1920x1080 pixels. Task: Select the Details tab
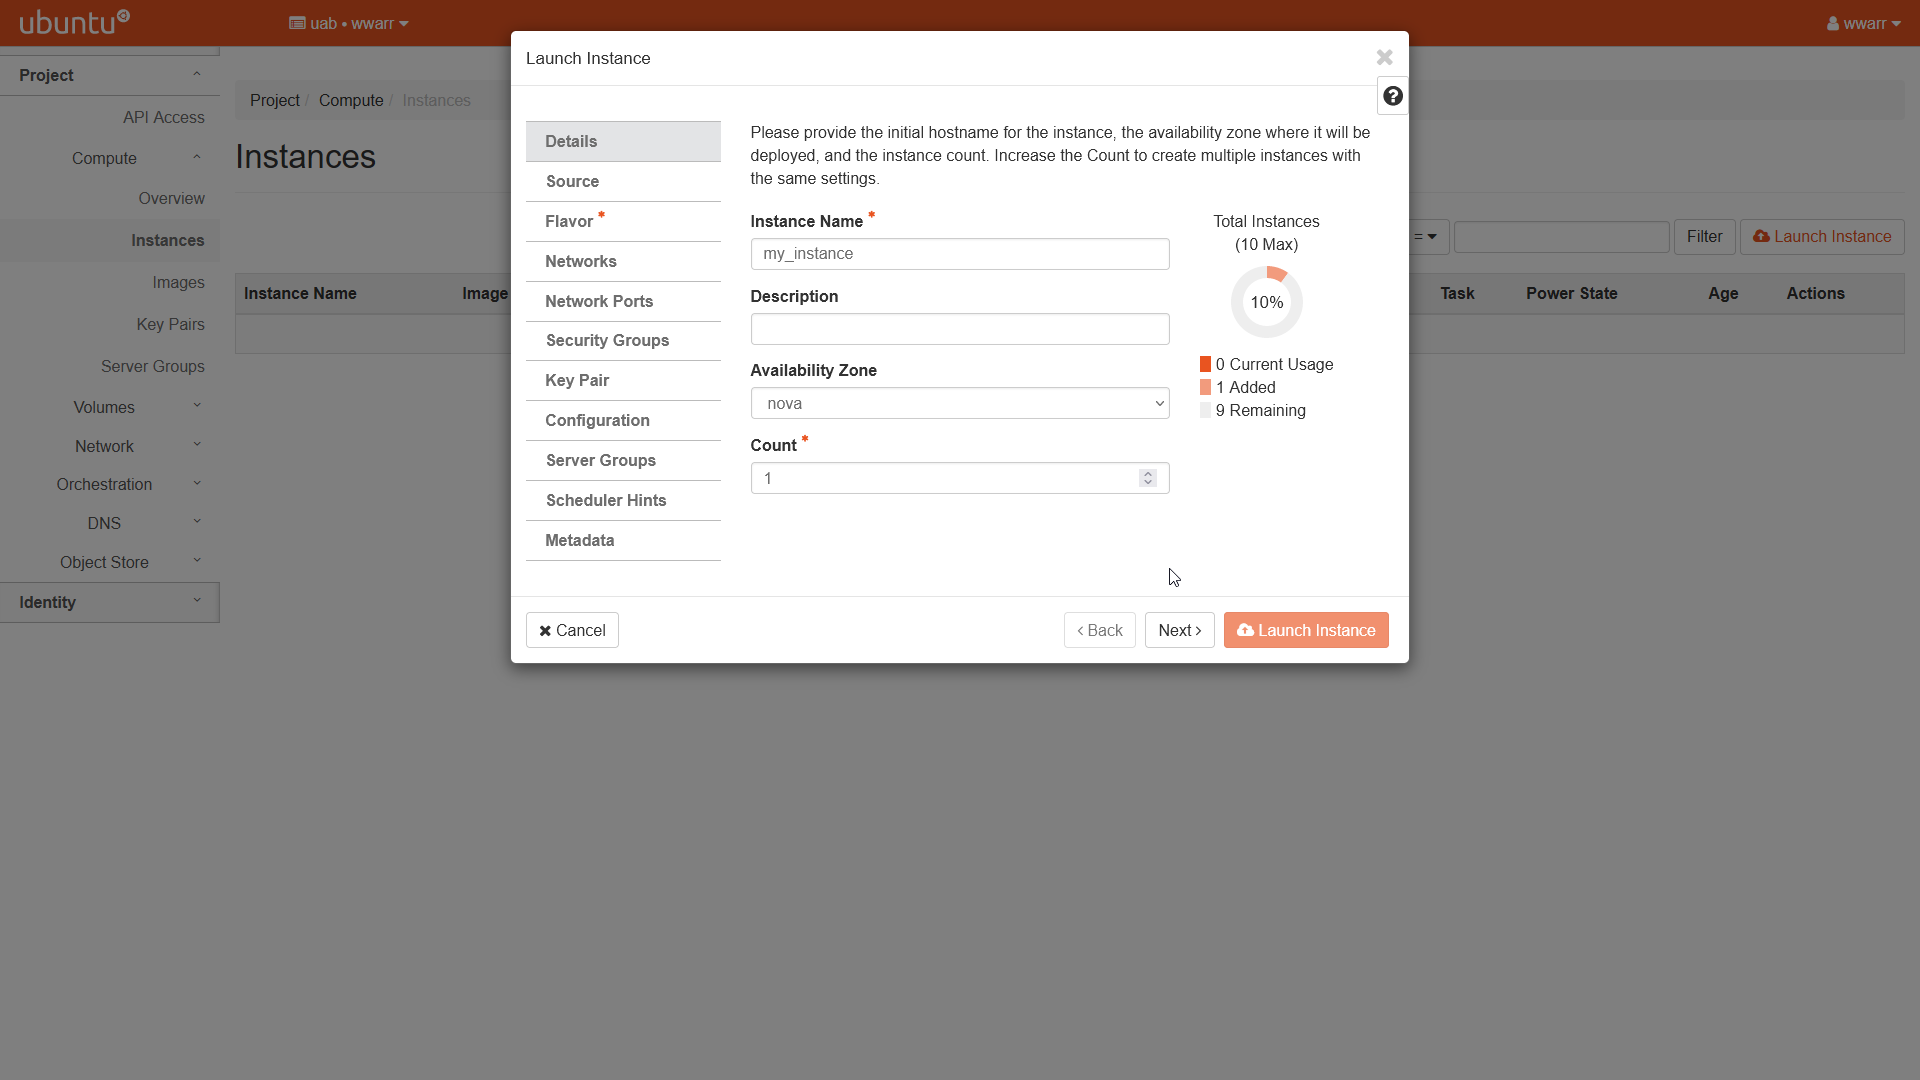pos(623,141)
